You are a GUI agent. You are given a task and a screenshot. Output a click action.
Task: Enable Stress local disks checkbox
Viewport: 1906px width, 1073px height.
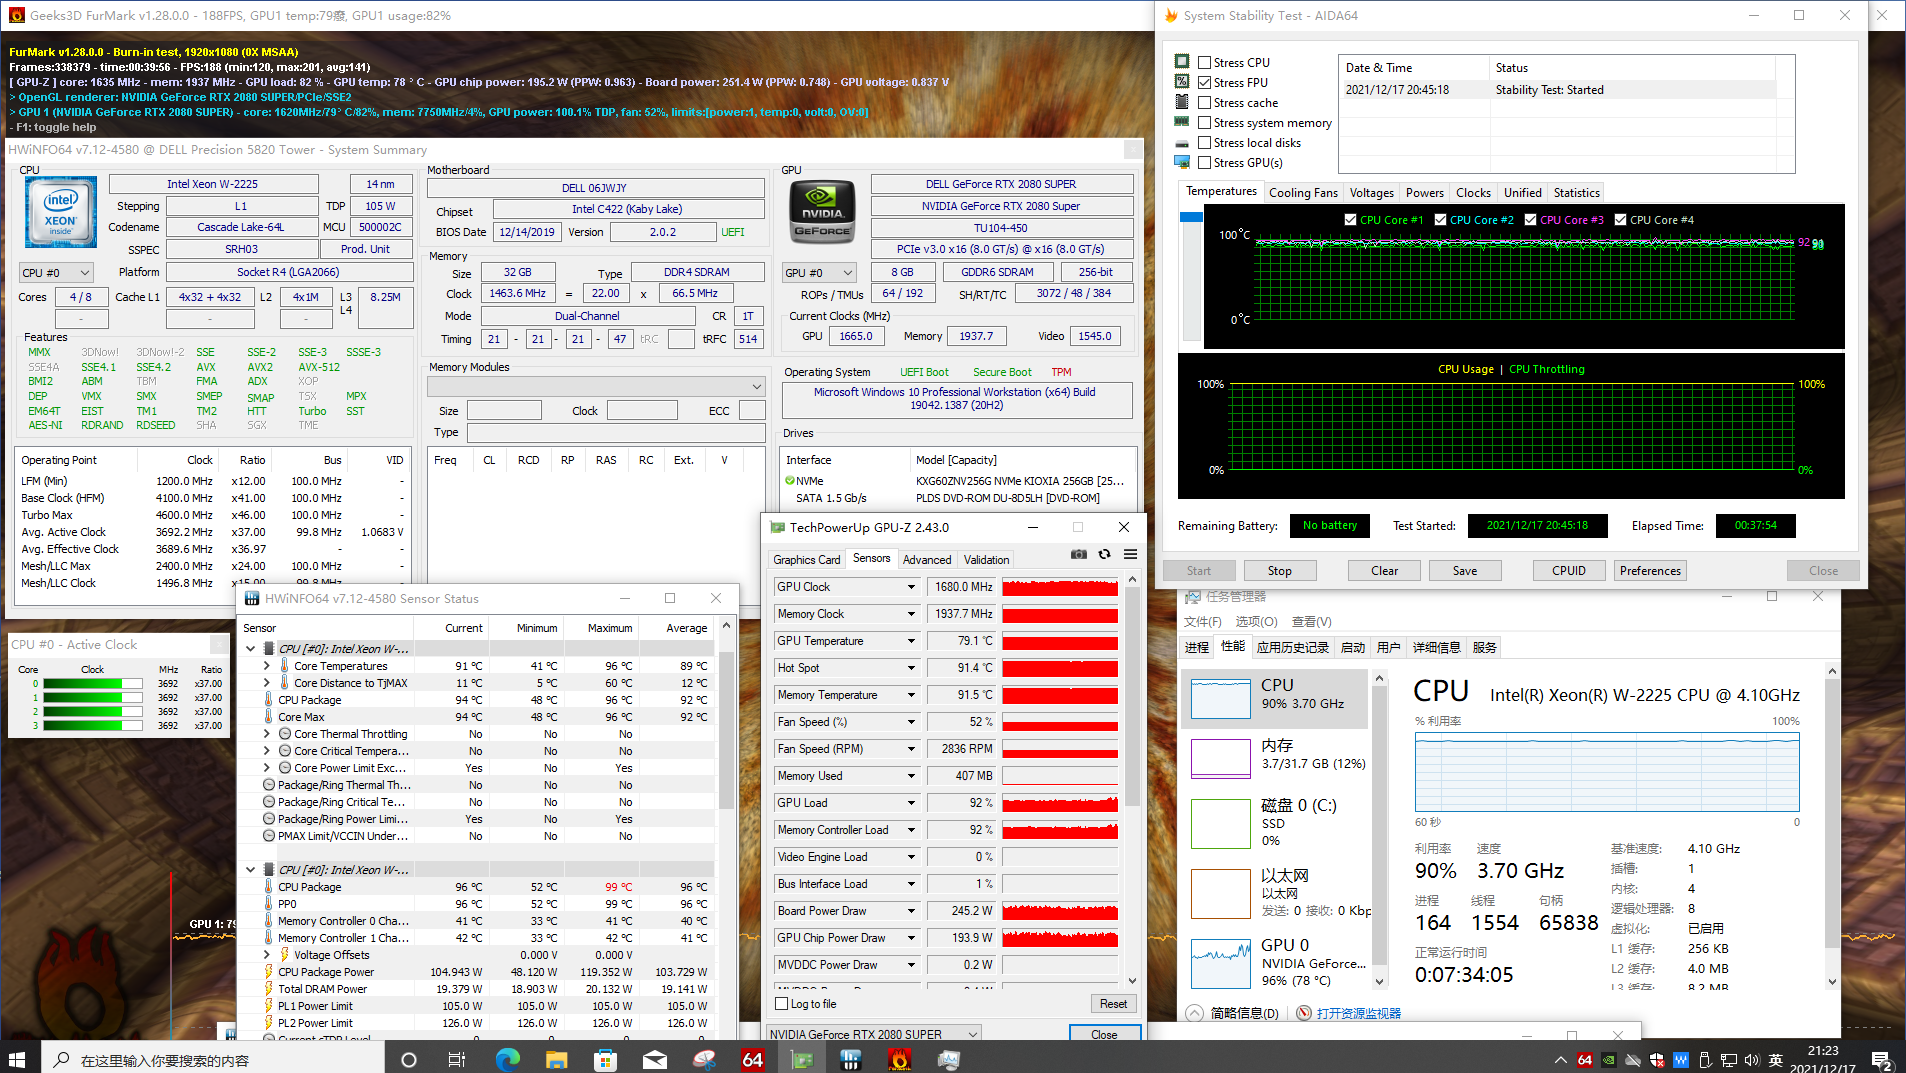pos(1205,142)
